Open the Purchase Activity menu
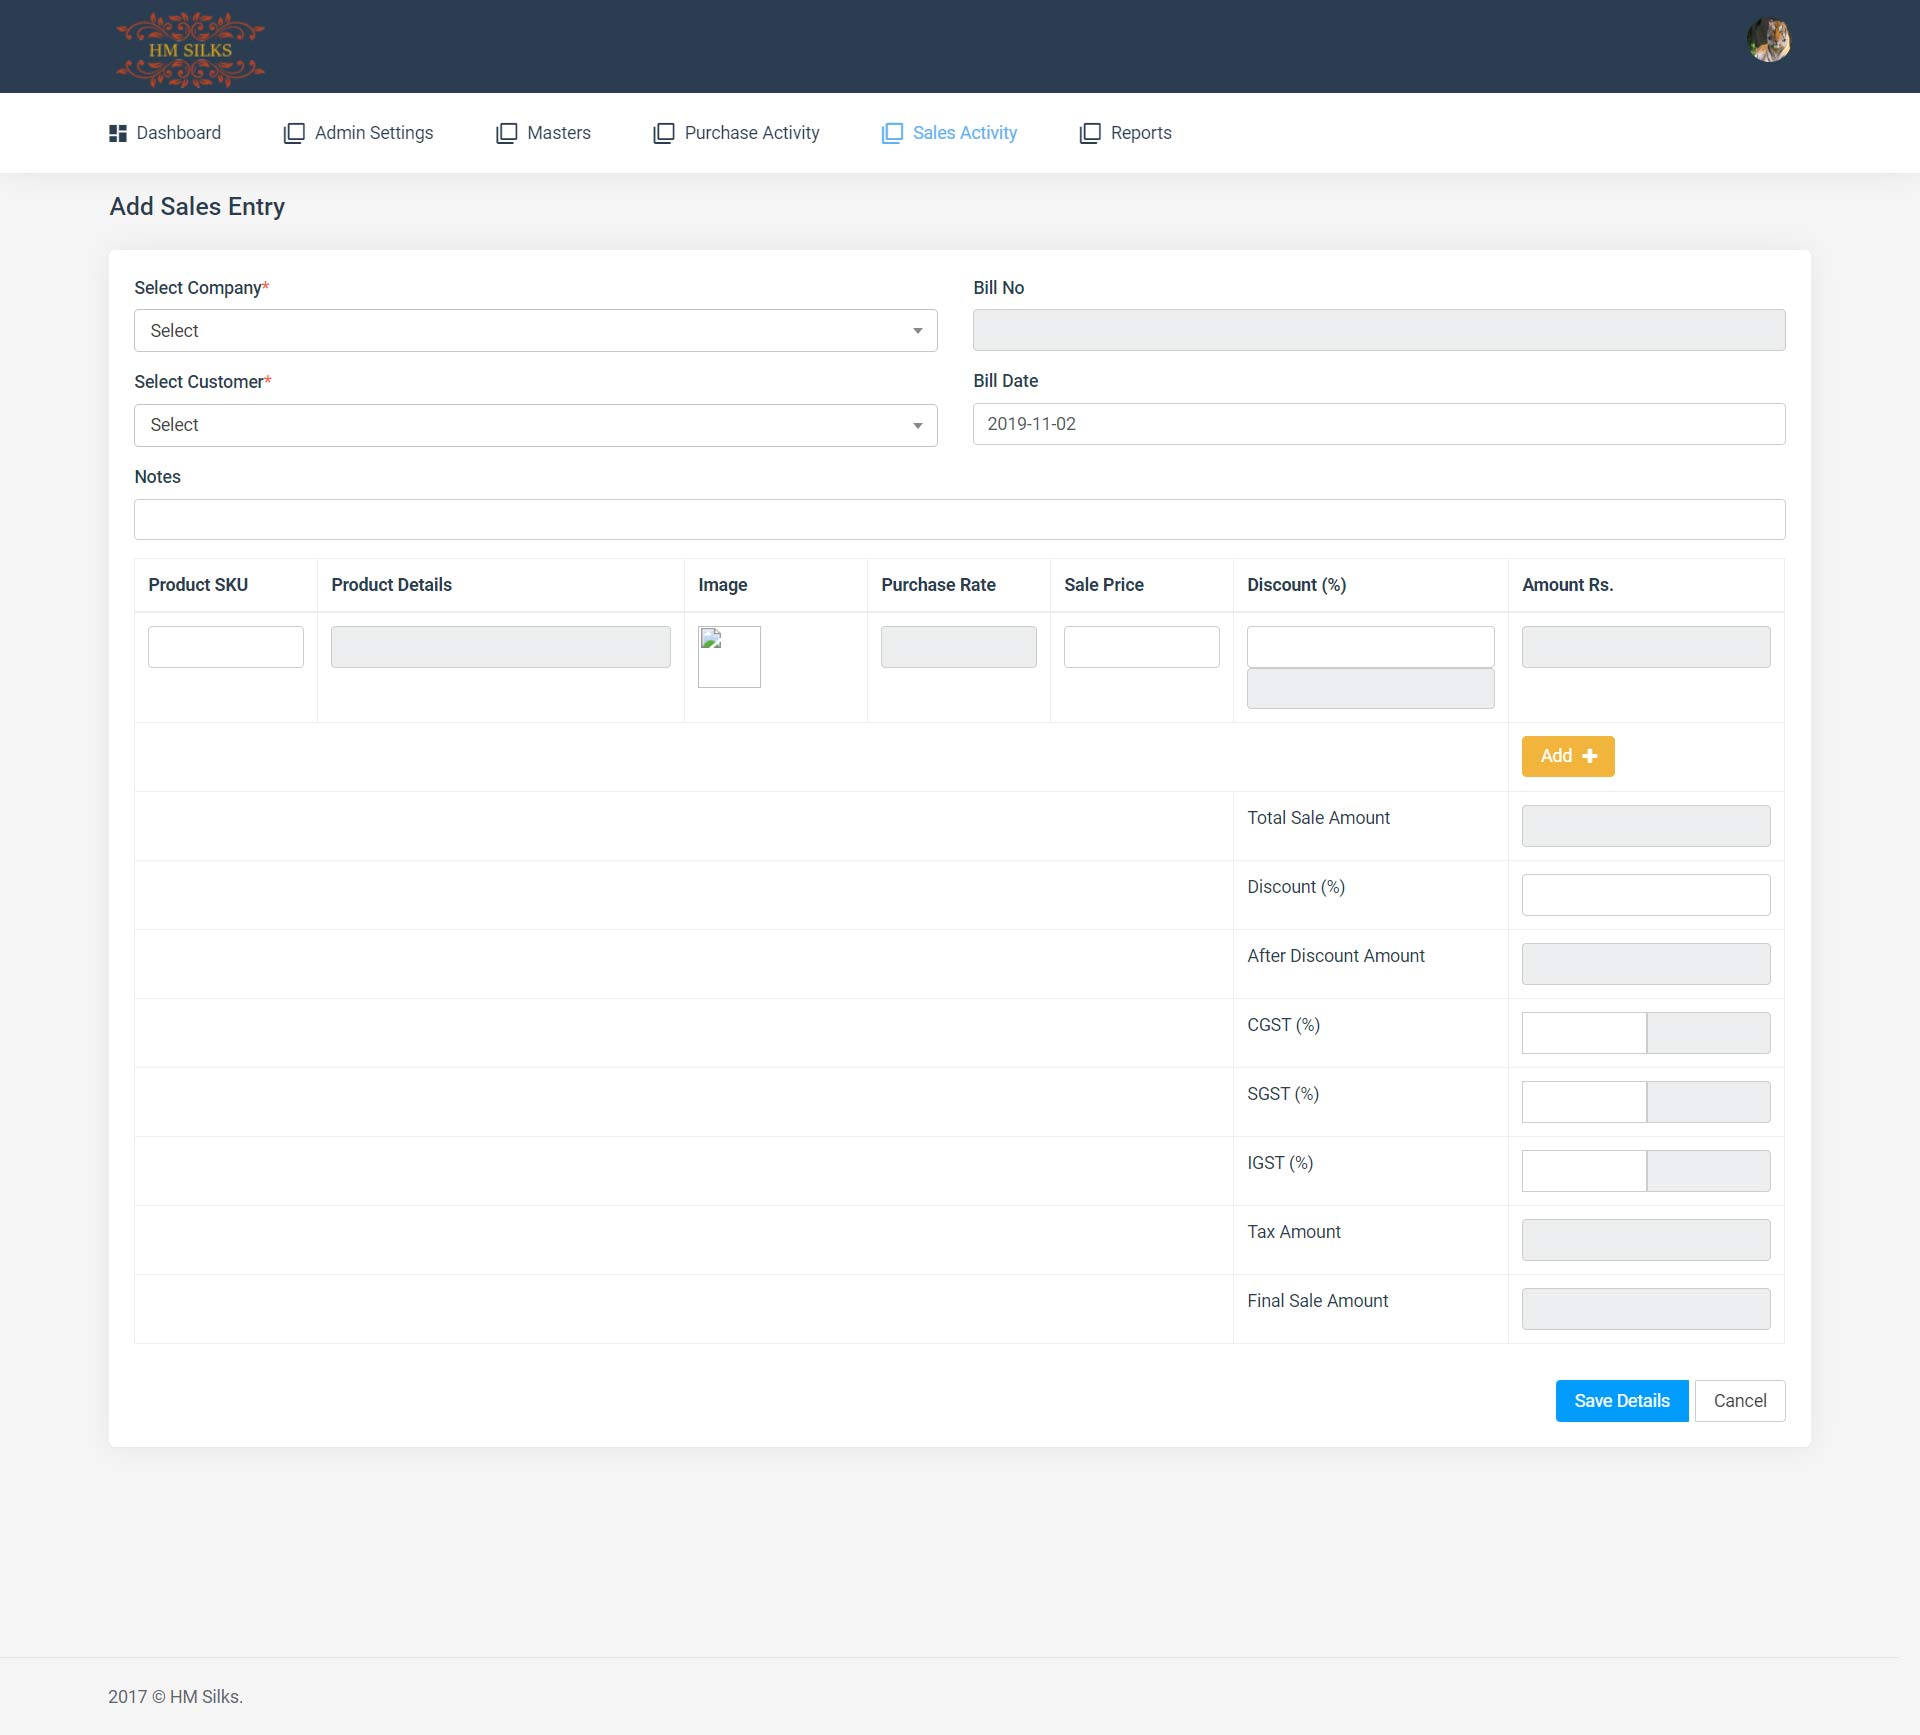The height and width of the screenshot is (1735, 1920). [751, 133]
